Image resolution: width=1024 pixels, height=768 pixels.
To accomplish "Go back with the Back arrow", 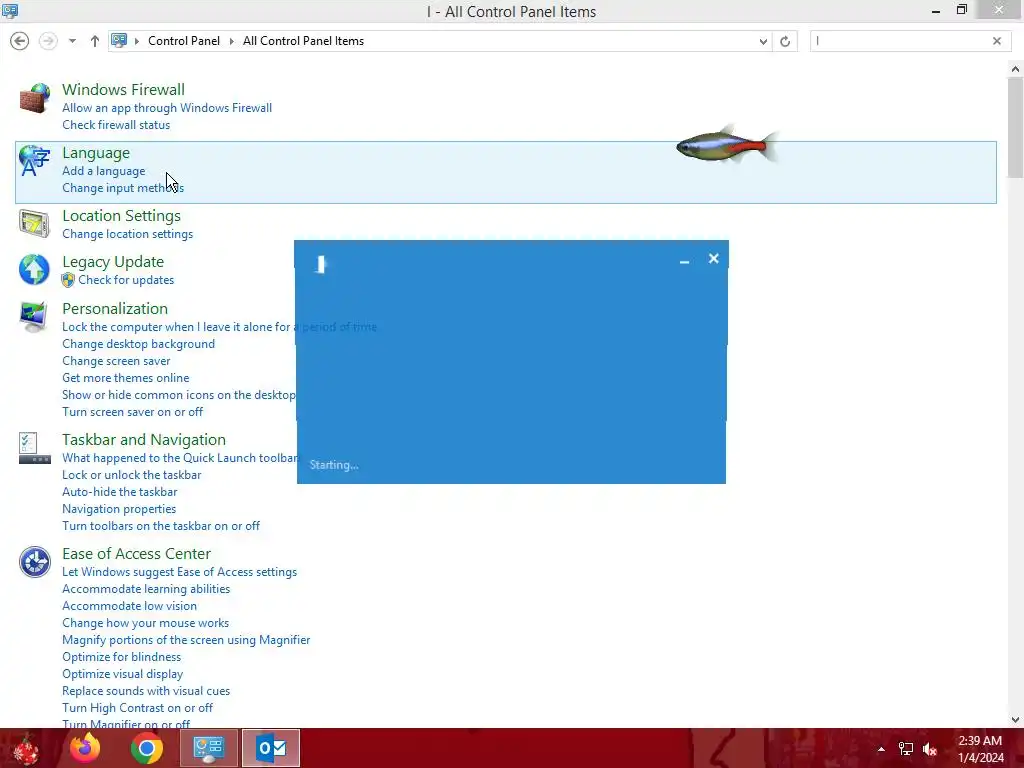I will [x=20, y=41].
